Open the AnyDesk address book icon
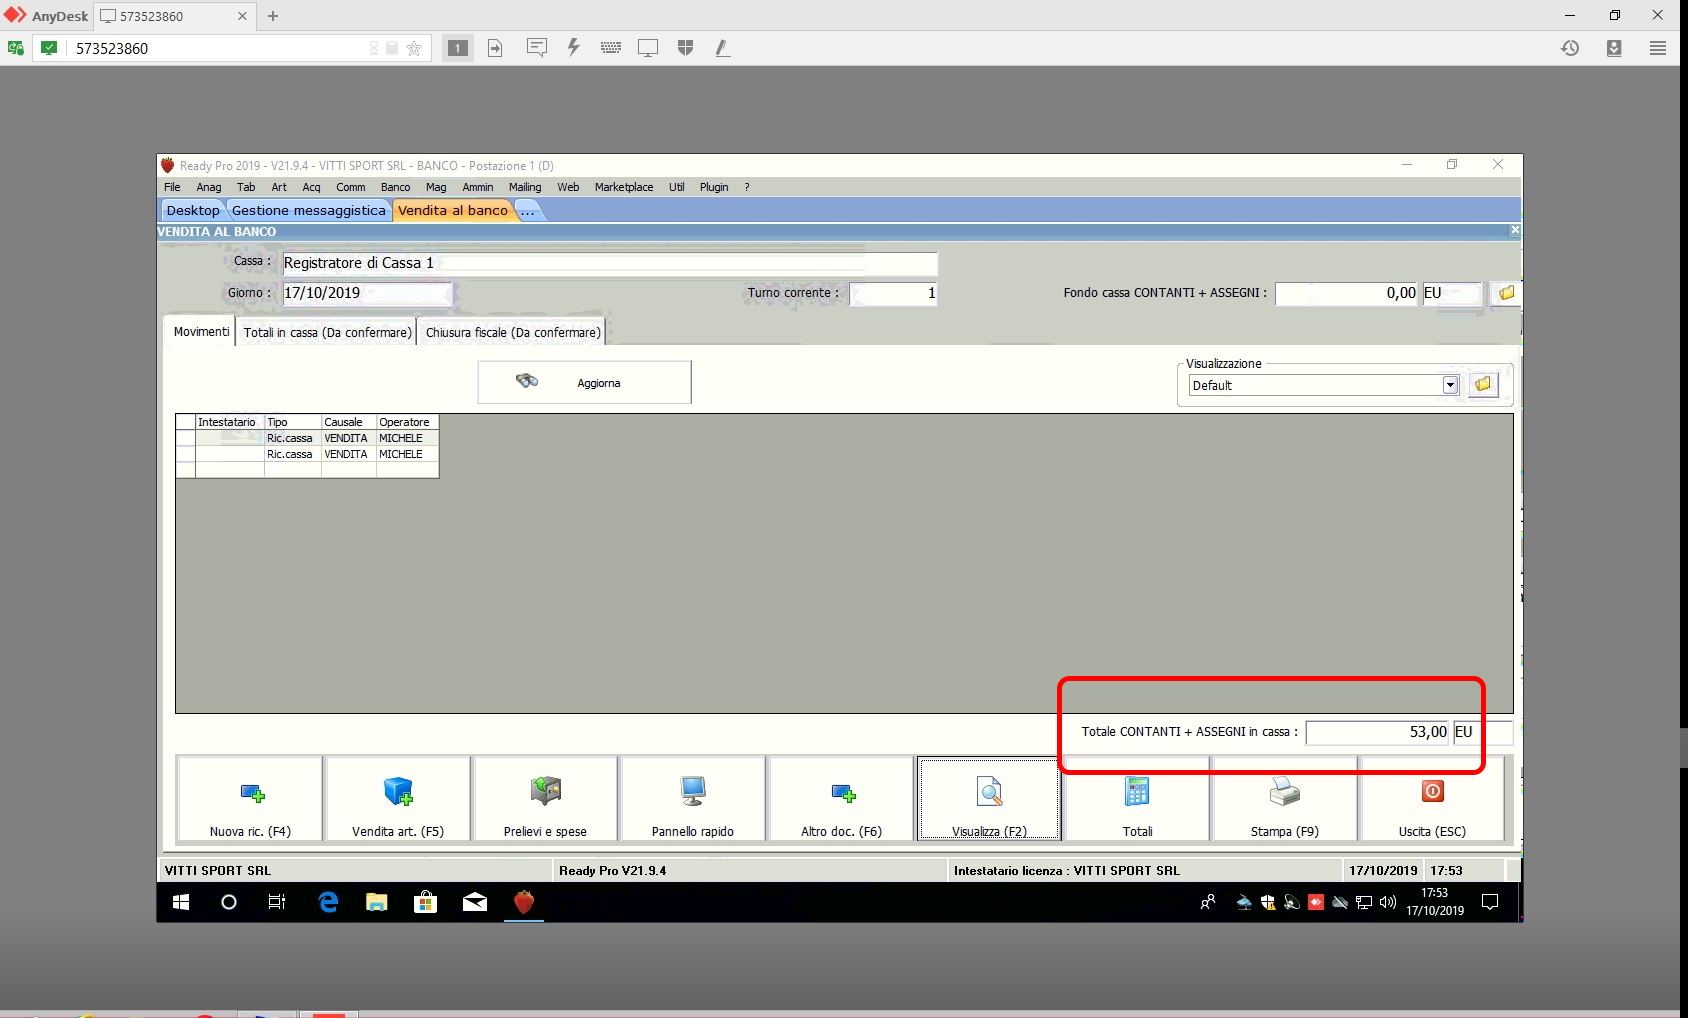Viewport: 1688px width, 1018px height. pos(1614,48)
